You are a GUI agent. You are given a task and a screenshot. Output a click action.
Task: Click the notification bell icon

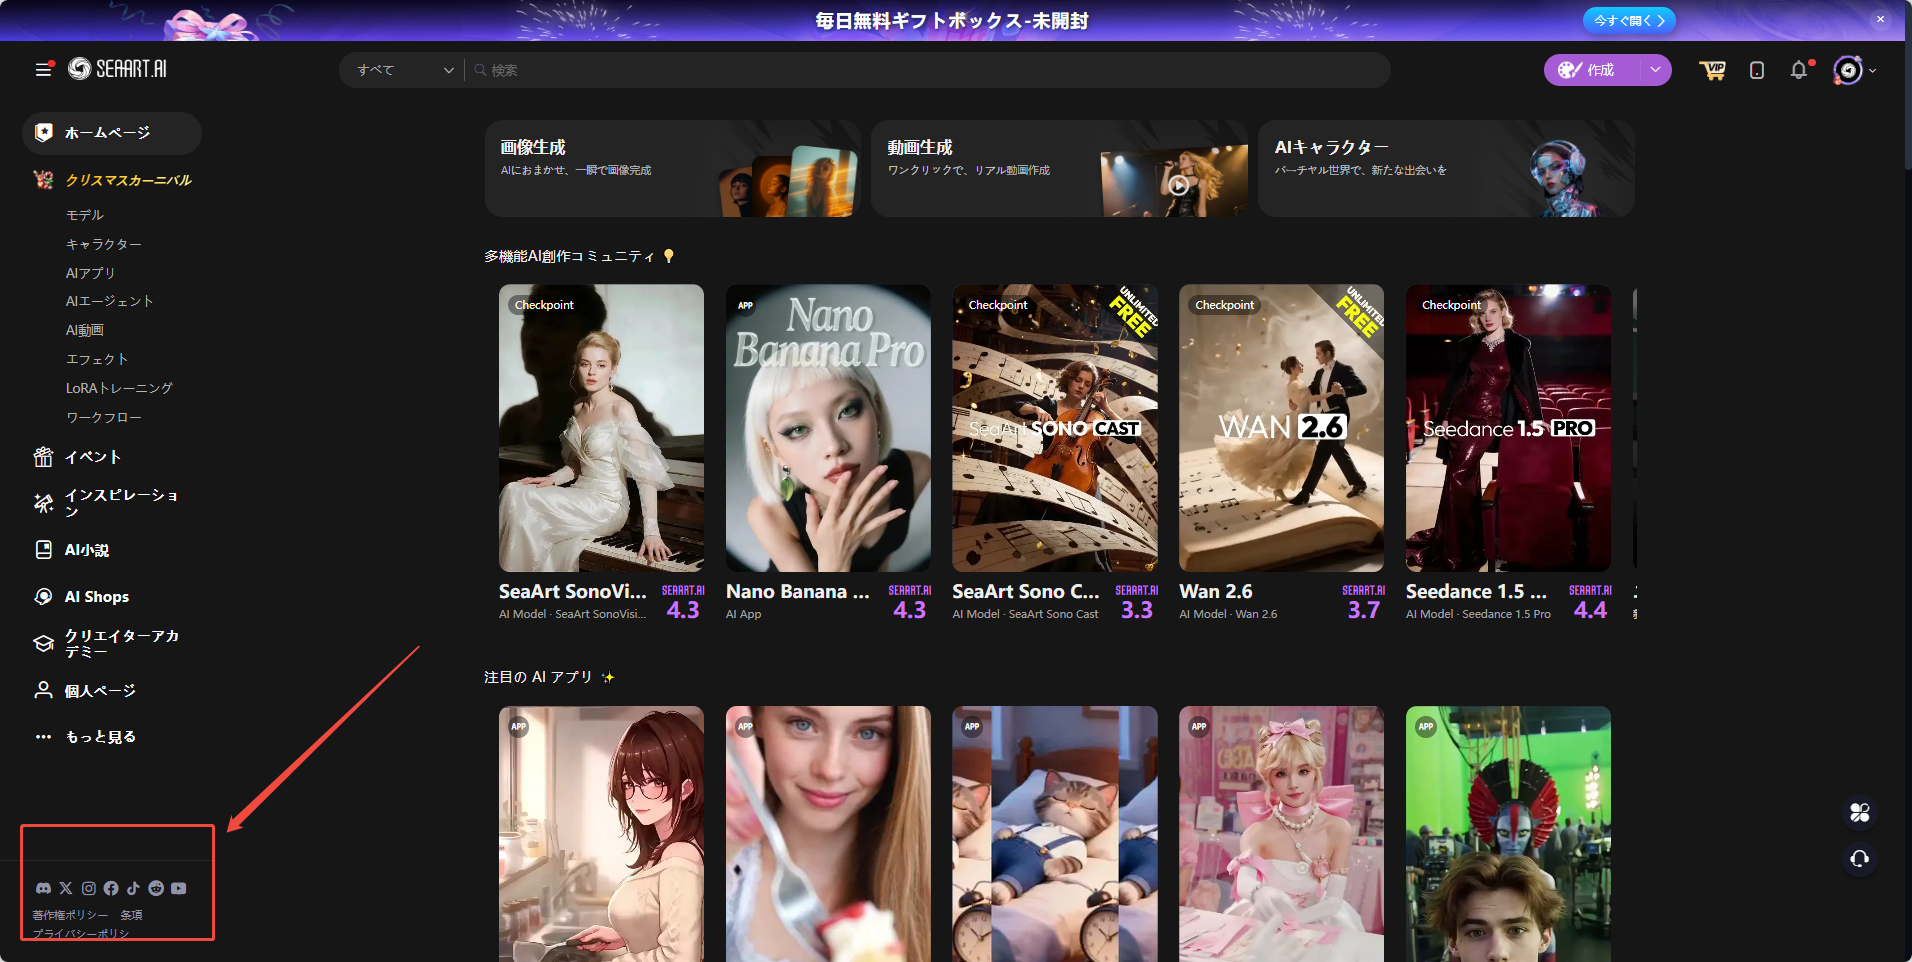[1799, 70]
